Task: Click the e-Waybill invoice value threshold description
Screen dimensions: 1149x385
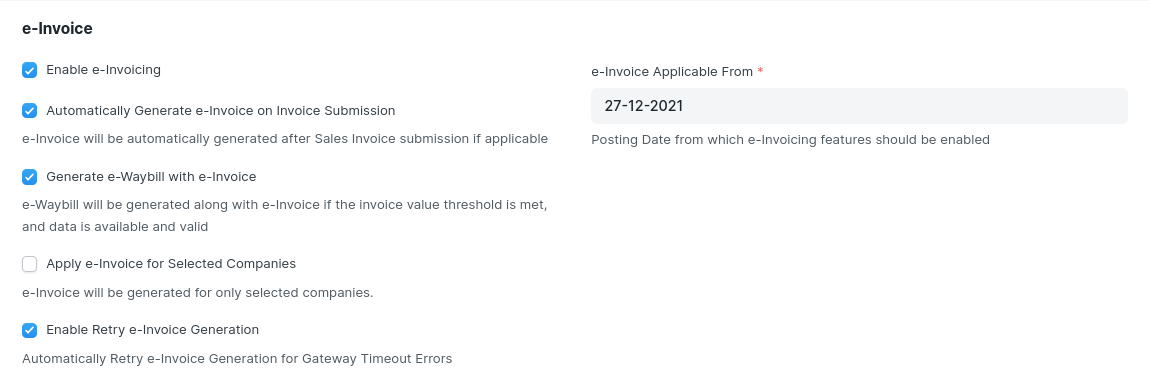Action: [285, 216]
